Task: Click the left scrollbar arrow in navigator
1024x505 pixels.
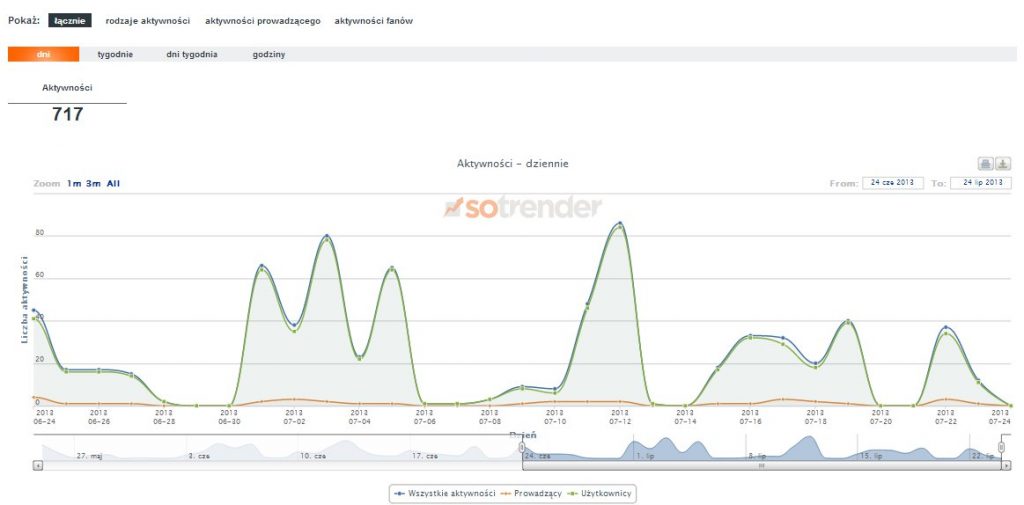Action: click(x=38, y=465)
